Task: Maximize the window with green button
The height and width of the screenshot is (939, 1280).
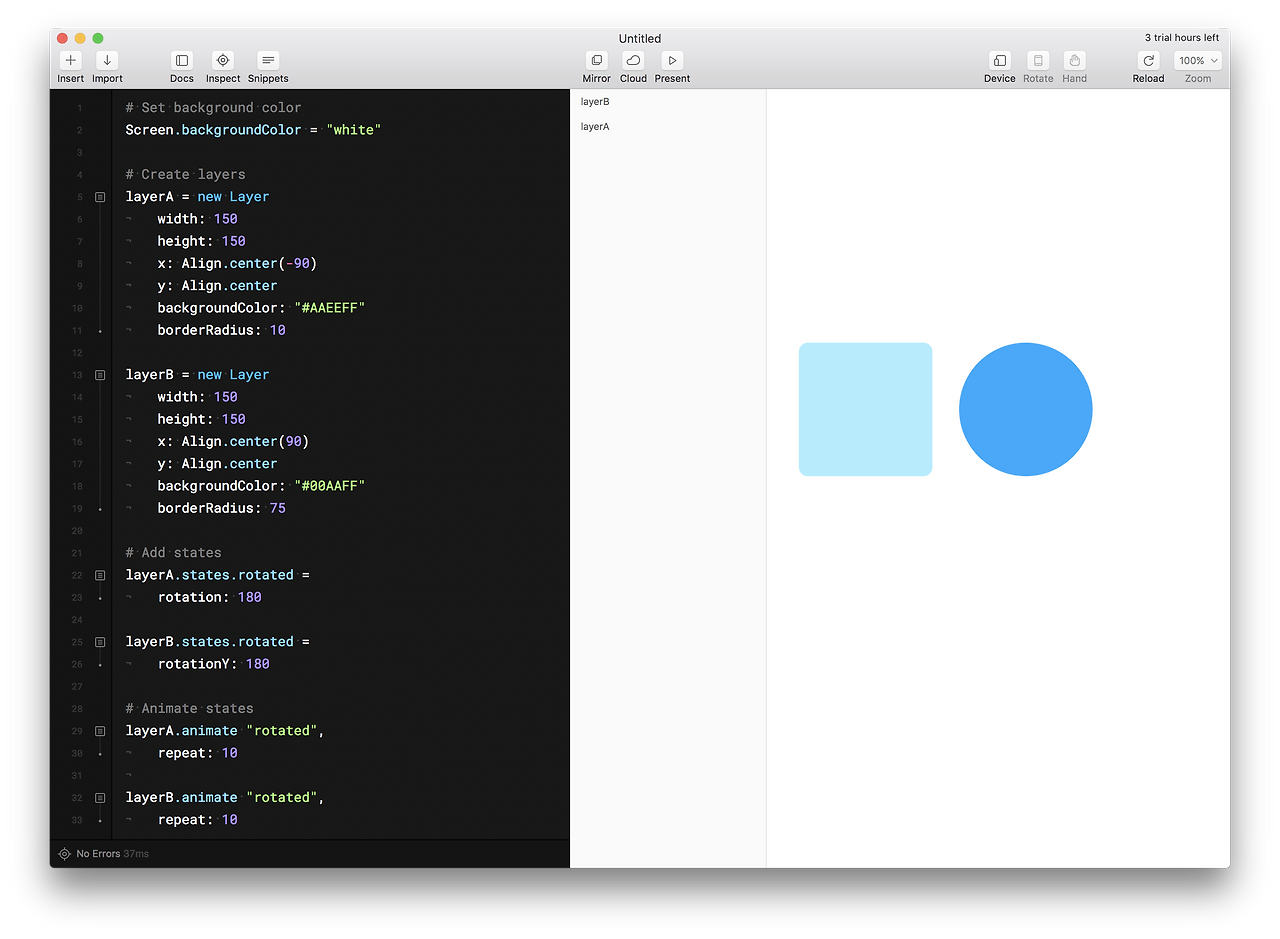Action: pos(98,38)
